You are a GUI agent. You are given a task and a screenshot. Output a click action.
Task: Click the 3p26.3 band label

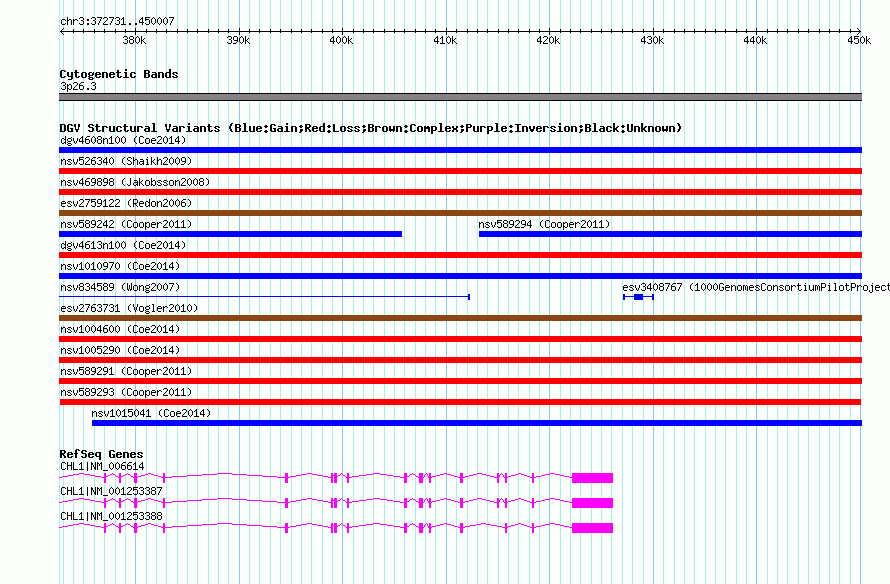coord(78,86)
